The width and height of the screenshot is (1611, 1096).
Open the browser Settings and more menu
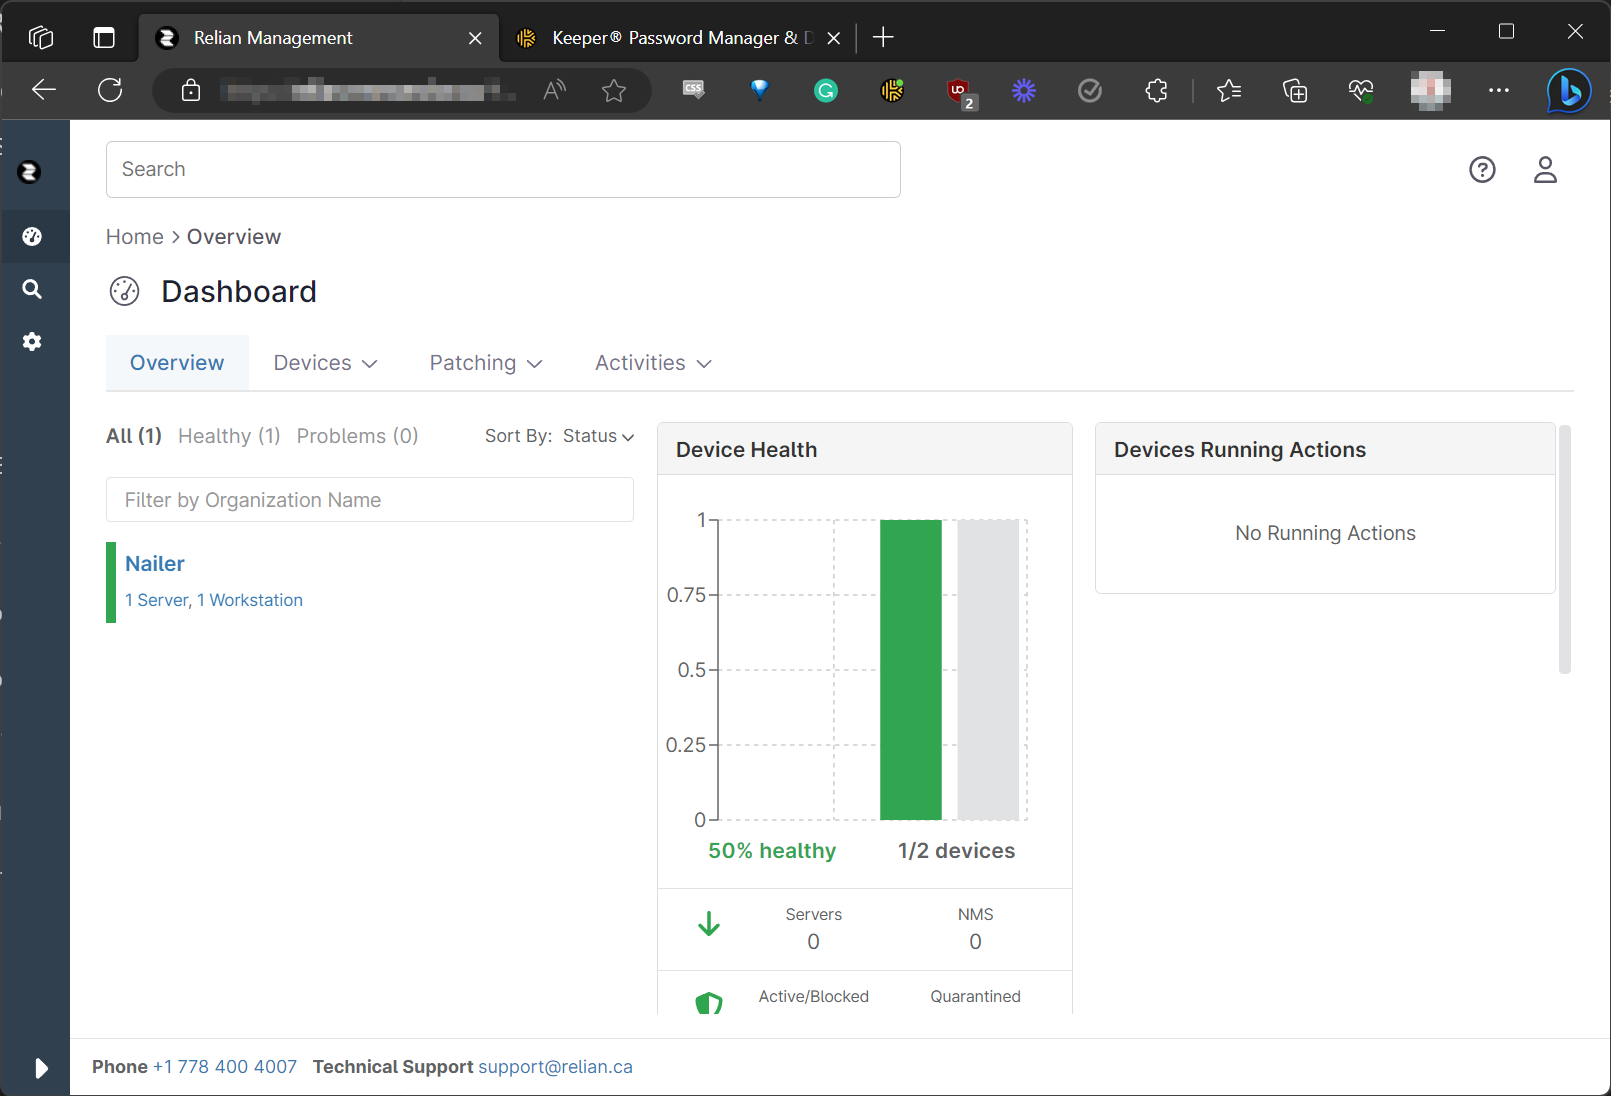click(x=1499, y=90)
